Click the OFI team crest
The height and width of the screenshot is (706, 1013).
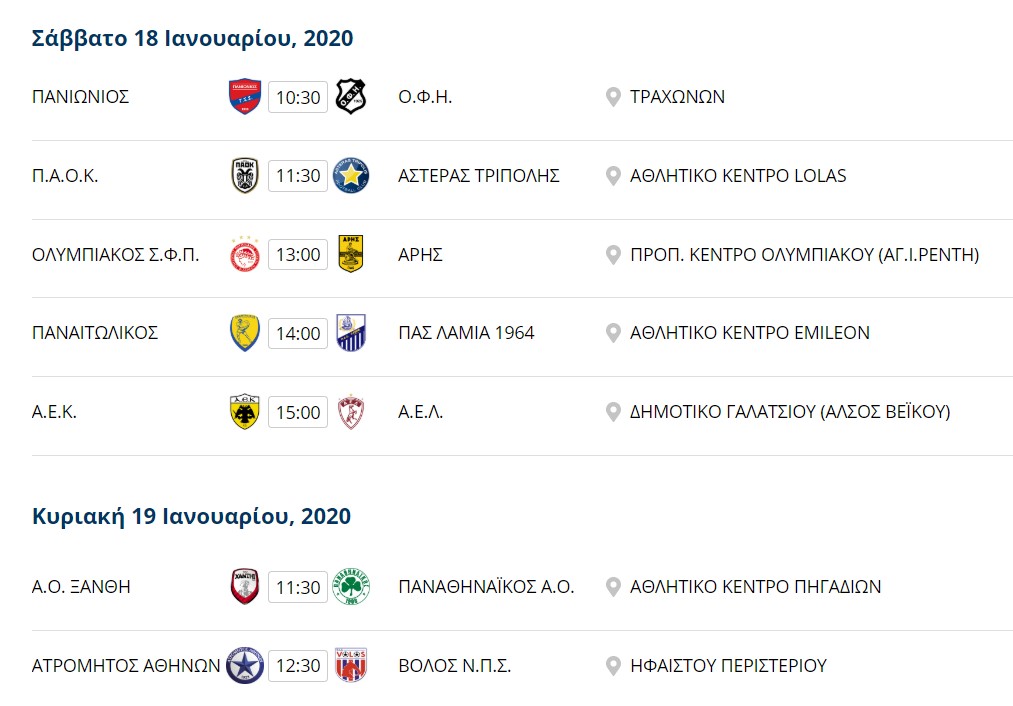351,97
